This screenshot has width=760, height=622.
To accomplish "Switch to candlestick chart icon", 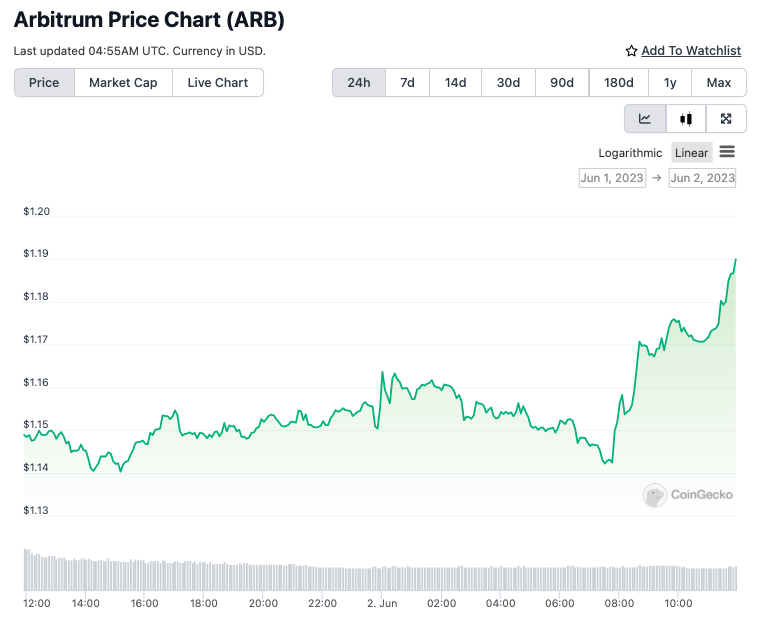I will point(686,119).
